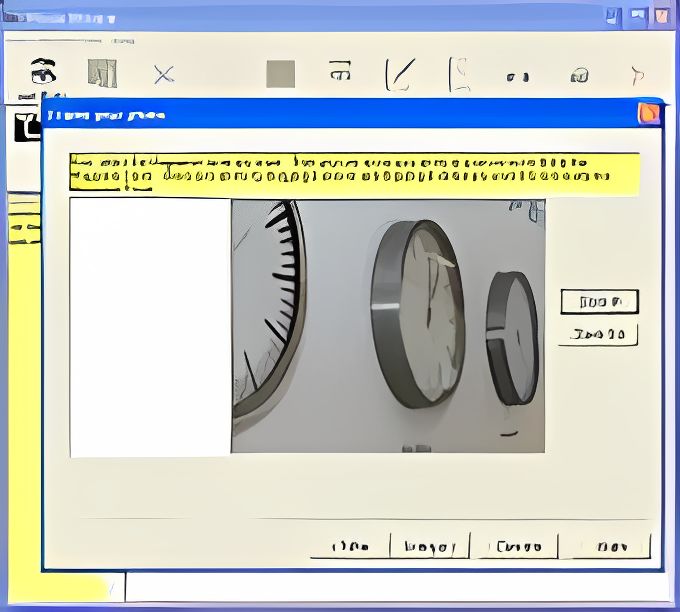Click the gray picture icon beside the eye icon

pos(102,73)
